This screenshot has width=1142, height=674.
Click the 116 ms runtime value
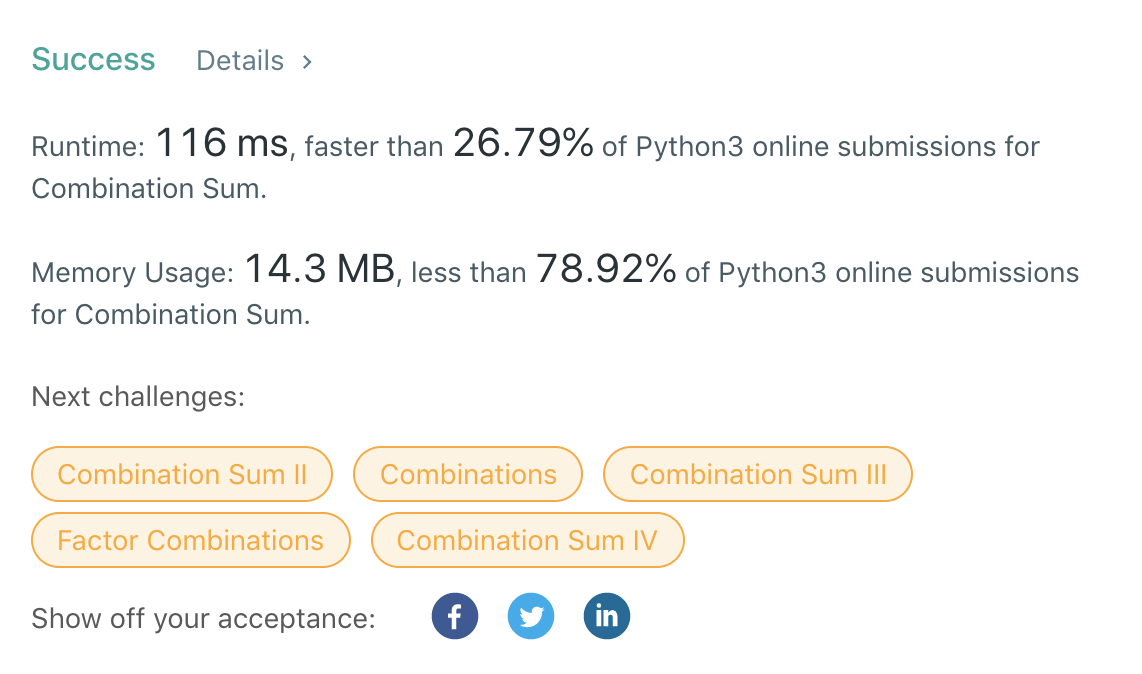tap(221, 145)
